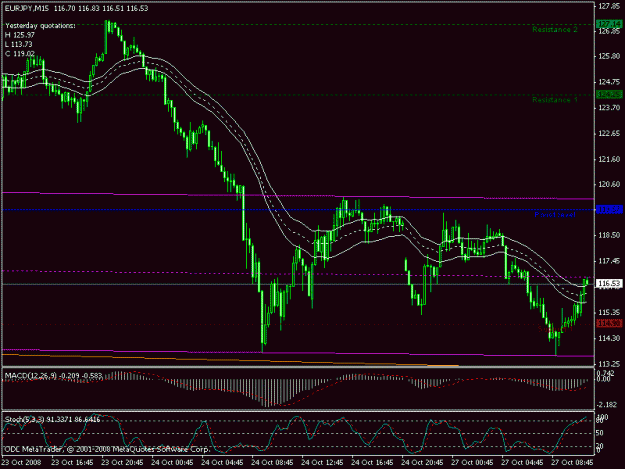625x469 pixels.
Task: Select the 'Resistance 2' level label
Action: [554, 29]
